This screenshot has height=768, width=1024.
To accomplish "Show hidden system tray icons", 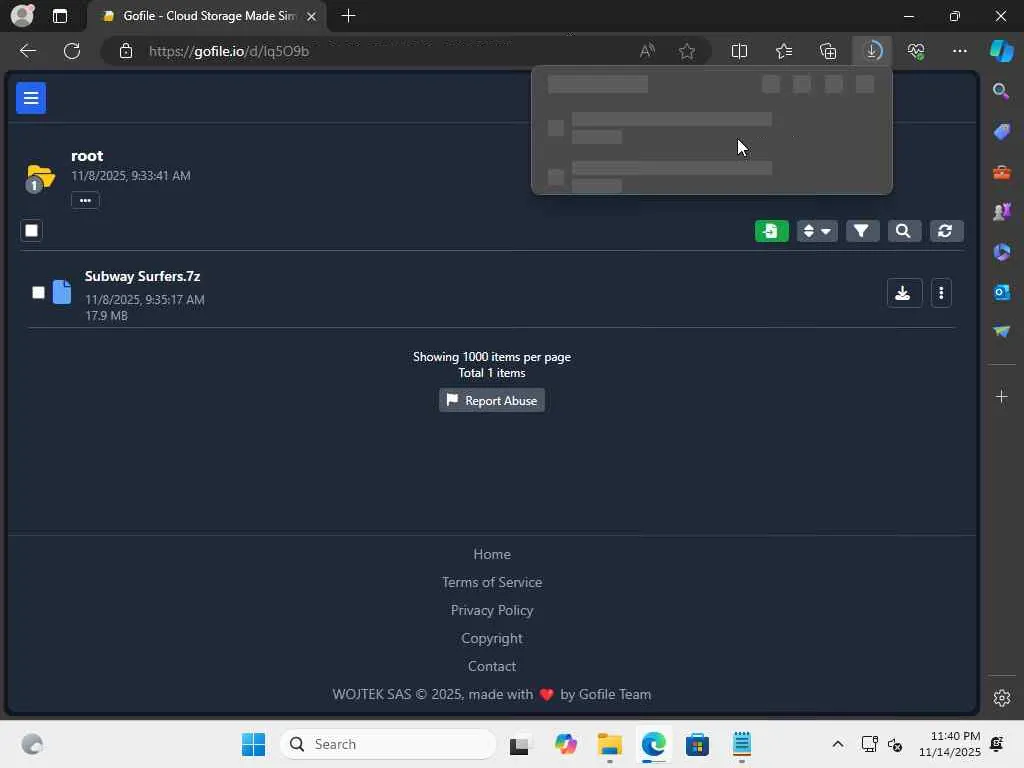I will [838, 744].
